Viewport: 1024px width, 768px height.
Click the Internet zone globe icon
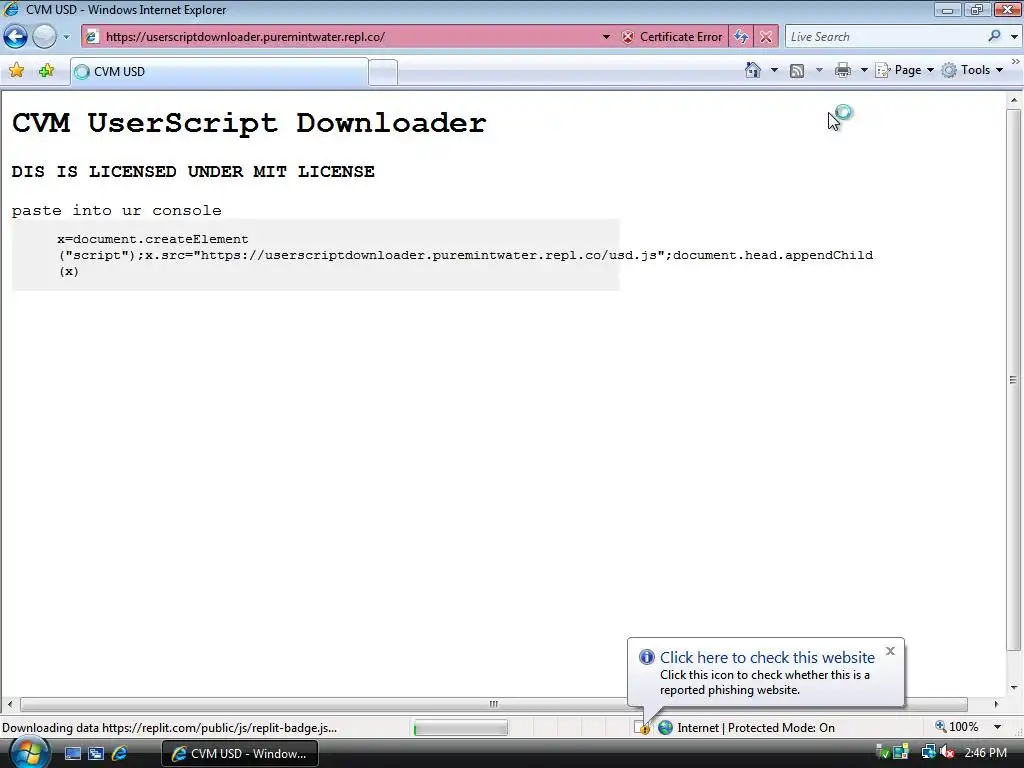[665, 728]
